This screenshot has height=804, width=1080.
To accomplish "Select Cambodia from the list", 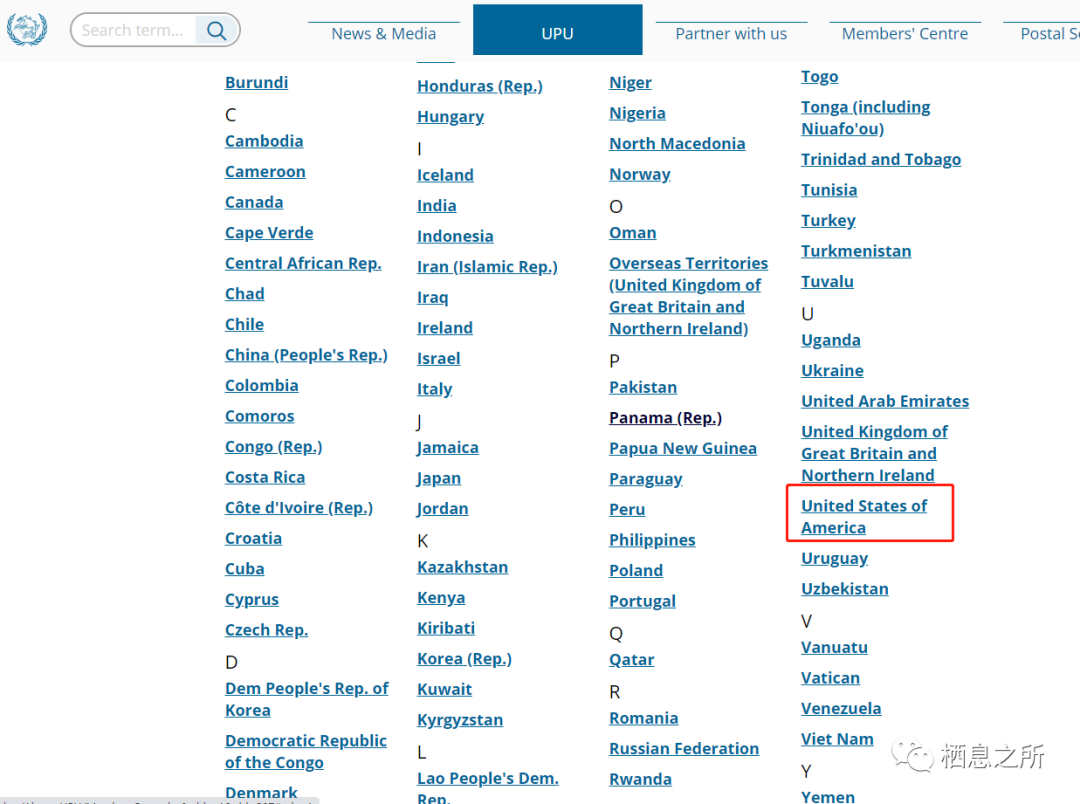I will tap(264, 141).
